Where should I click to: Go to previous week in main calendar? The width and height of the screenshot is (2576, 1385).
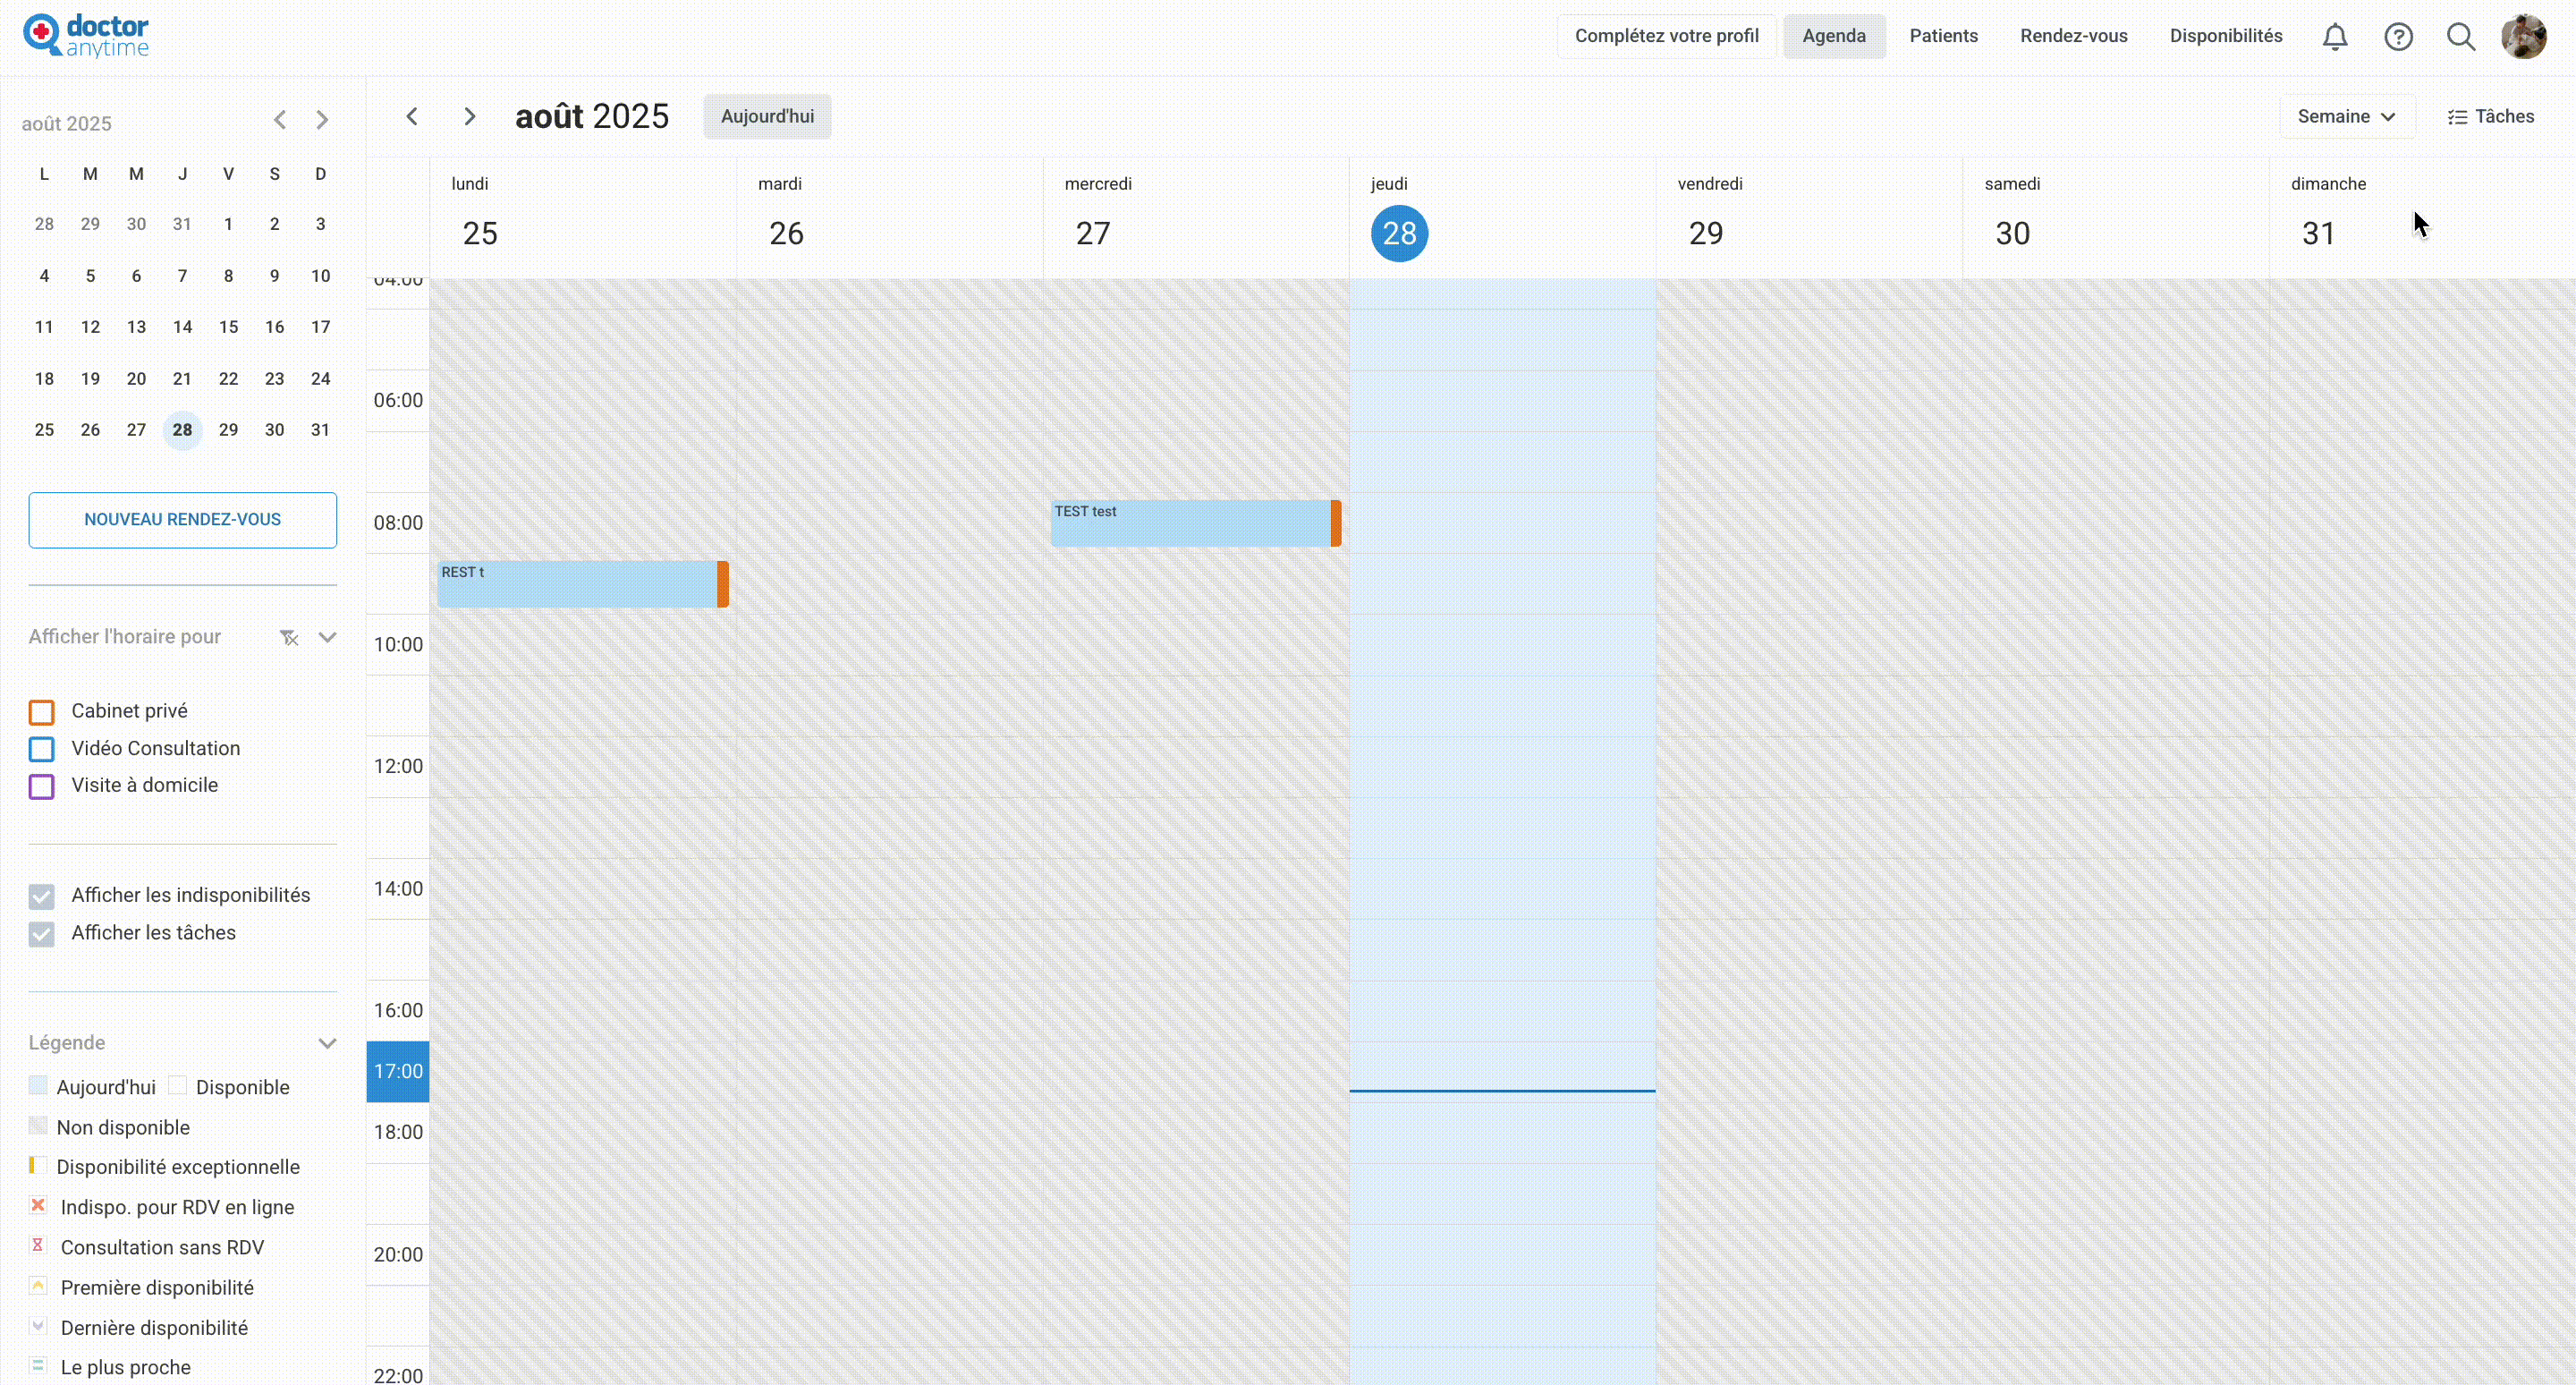tap(412, 117)
